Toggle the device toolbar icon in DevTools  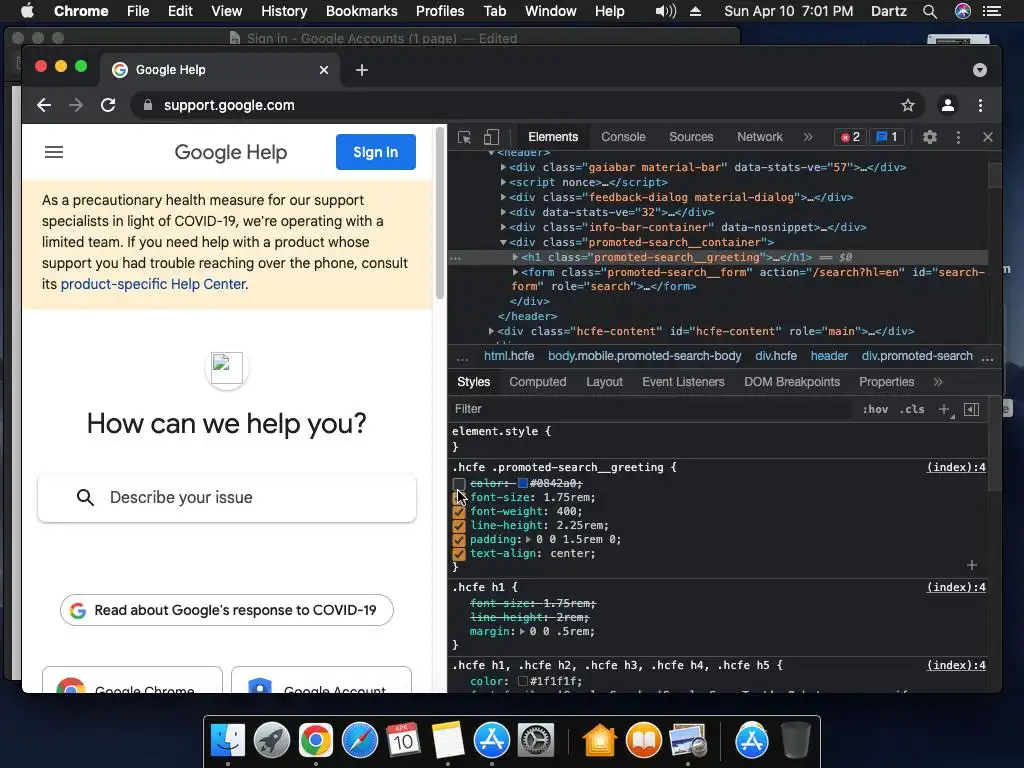tap(491, 137)
